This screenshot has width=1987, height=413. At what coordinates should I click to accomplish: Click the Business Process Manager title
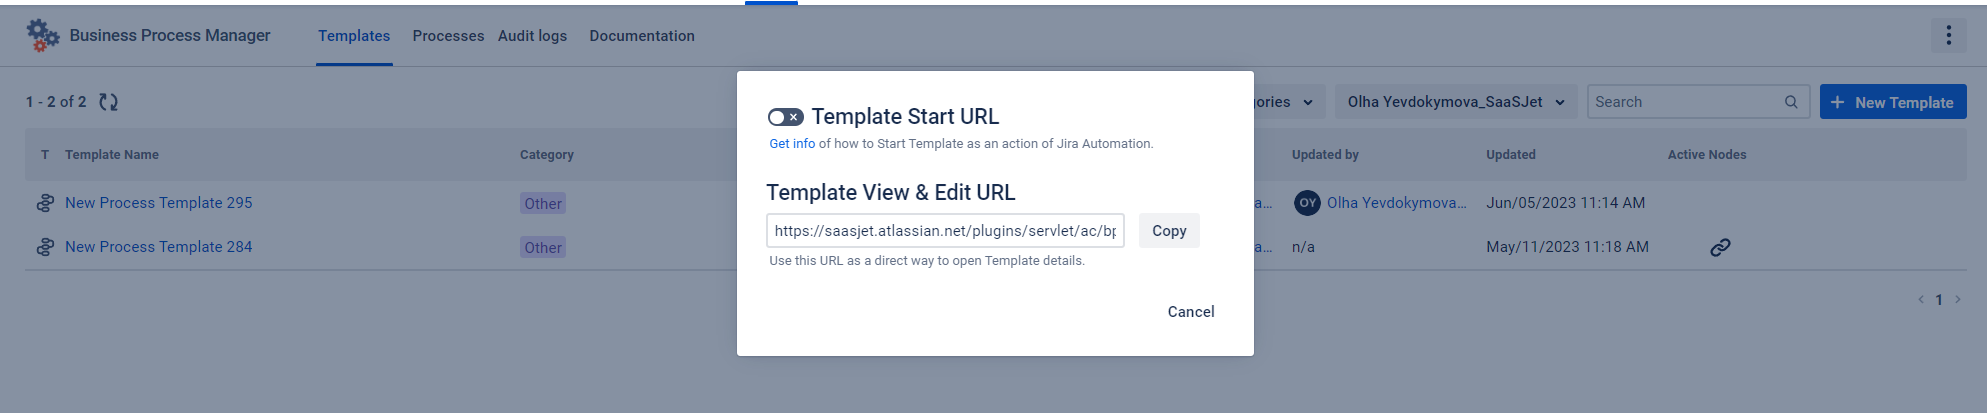[x=170, y=36]
